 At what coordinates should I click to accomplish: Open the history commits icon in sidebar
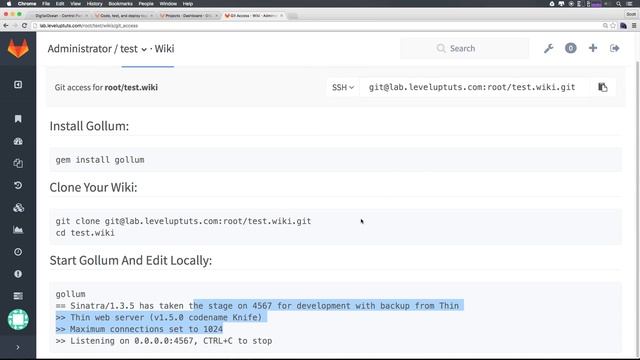18,185
